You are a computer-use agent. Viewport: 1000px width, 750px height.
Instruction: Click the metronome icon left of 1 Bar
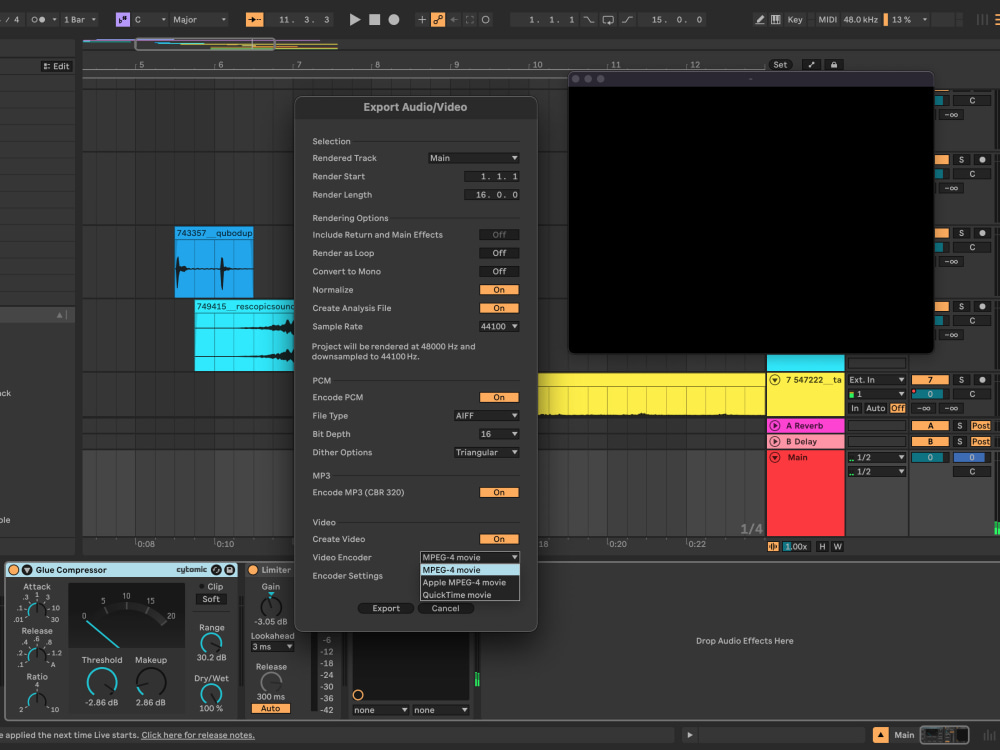pyautogui.click(x=38, y=20)
